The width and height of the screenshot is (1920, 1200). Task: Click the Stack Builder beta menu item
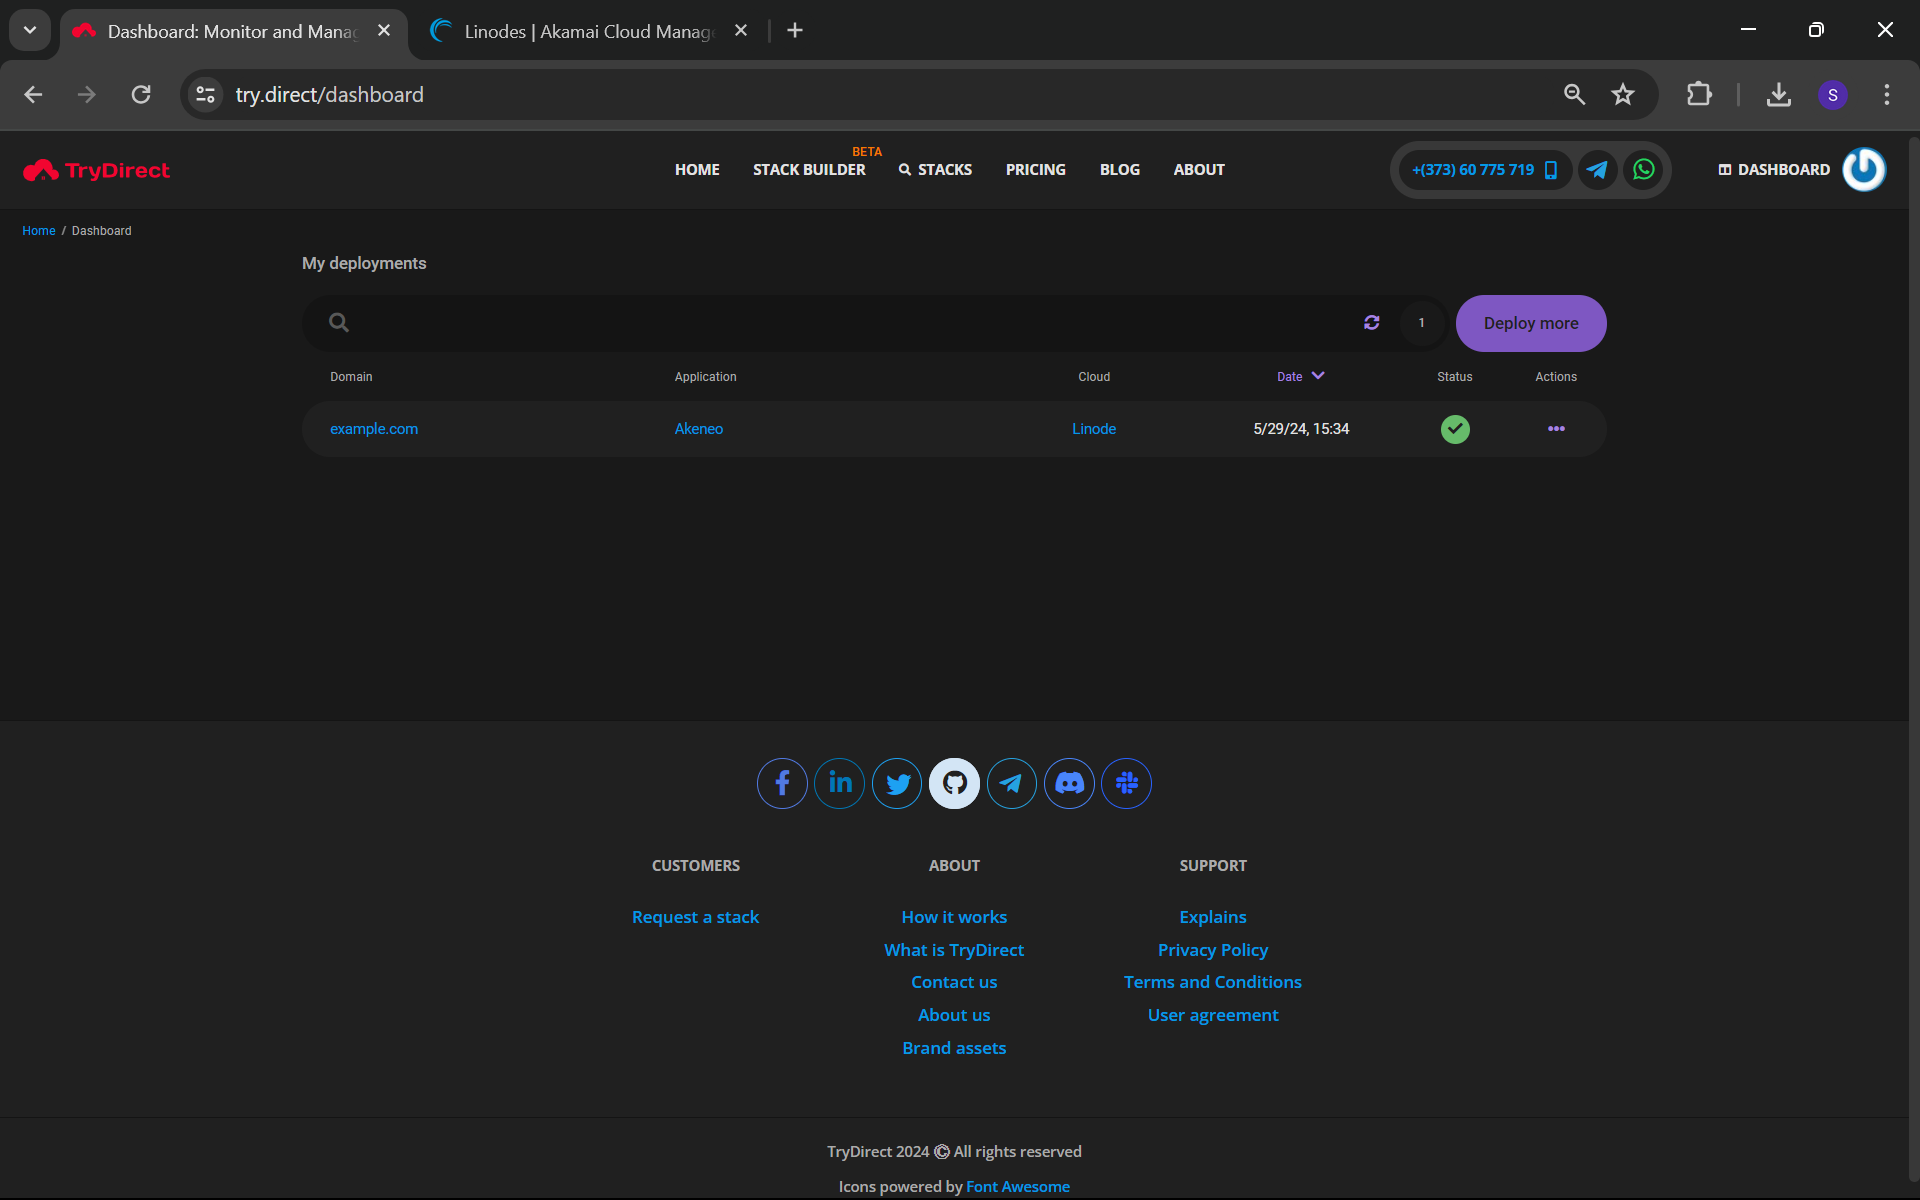pyautogui.click(x=811, y=169)
